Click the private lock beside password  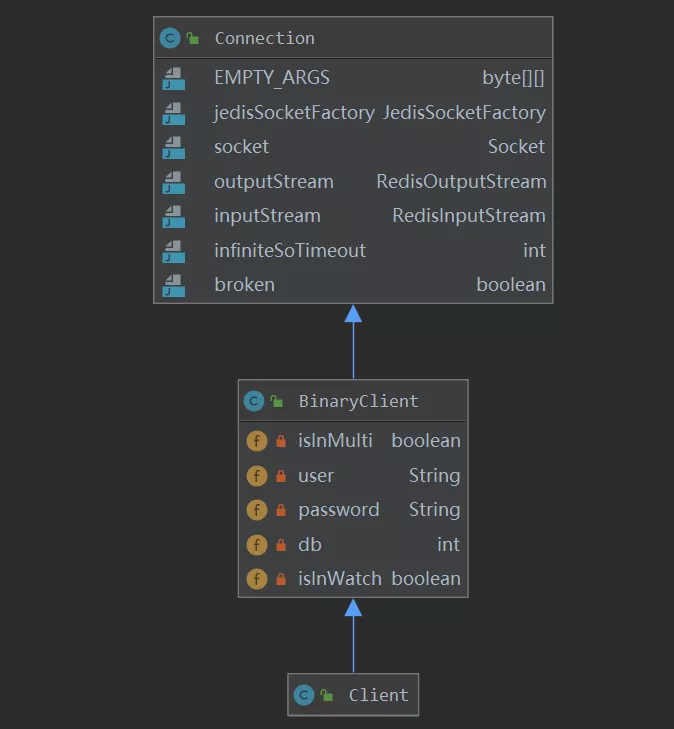tap(281, 510)
